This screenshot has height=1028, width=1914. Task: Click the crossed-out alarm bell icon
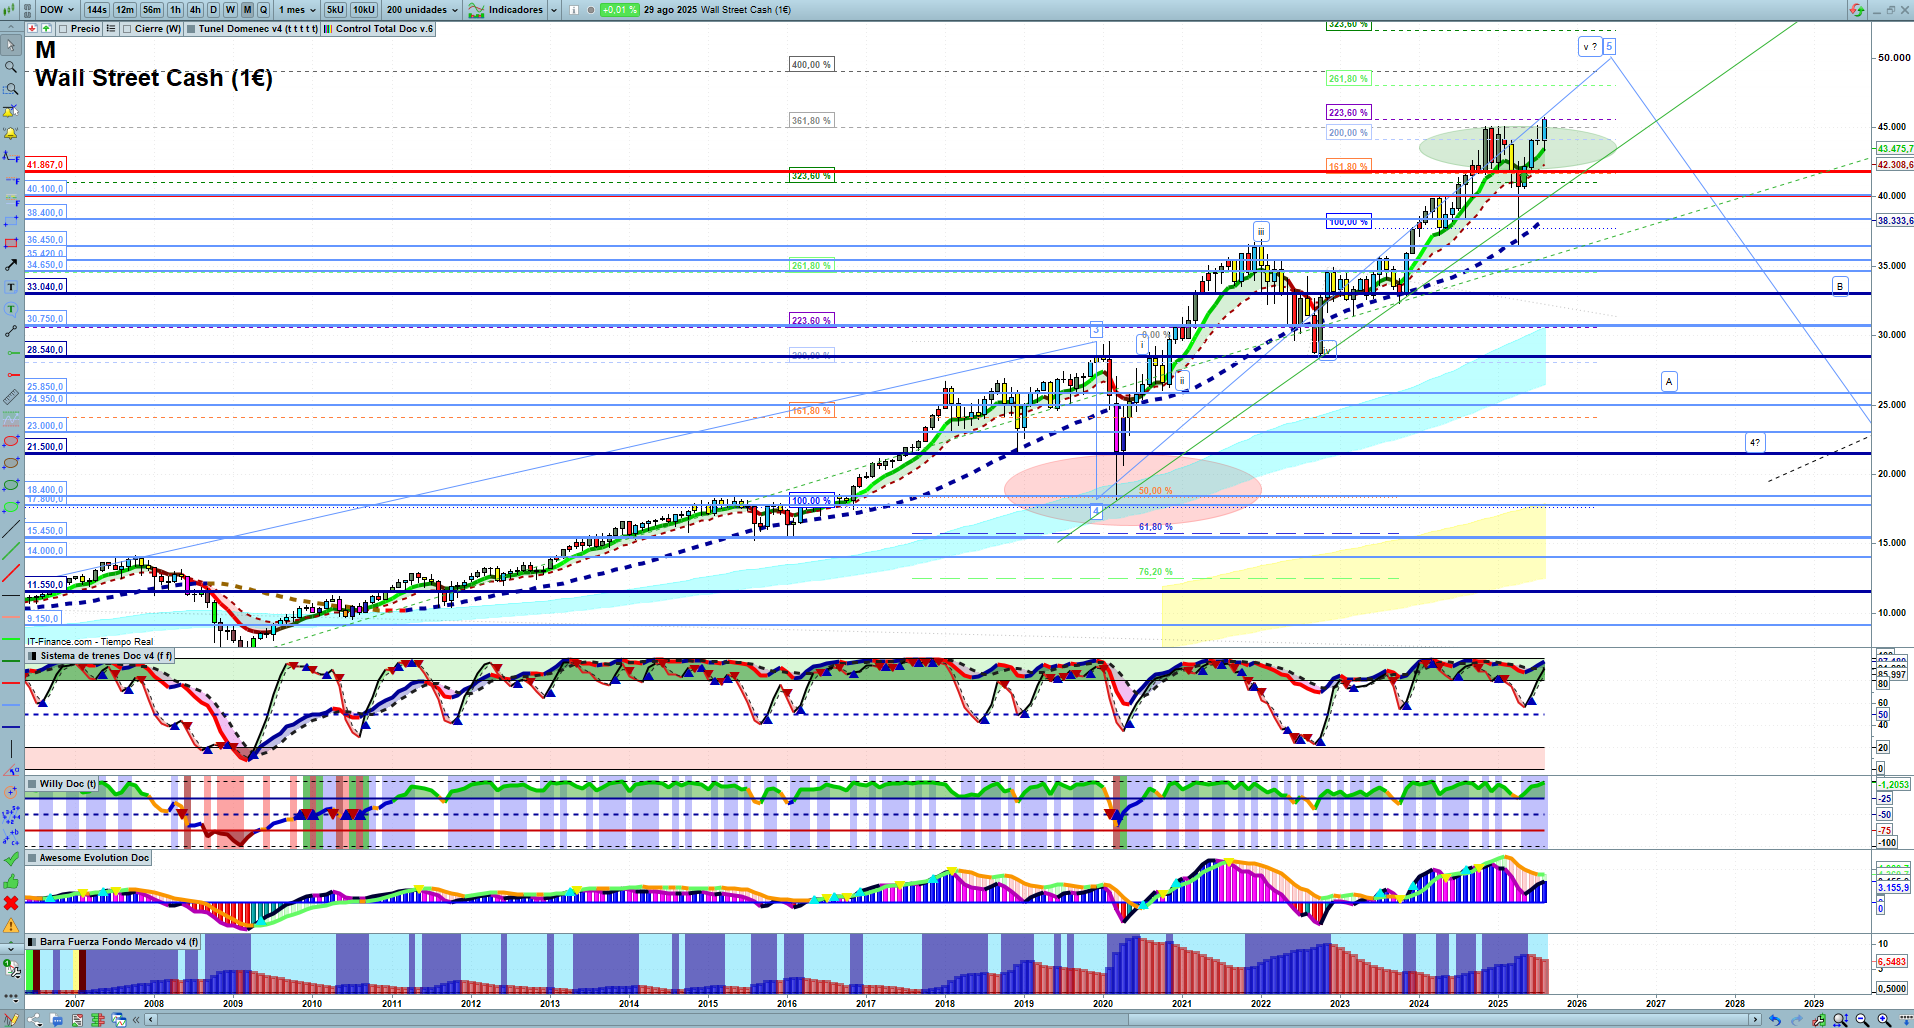11,111
